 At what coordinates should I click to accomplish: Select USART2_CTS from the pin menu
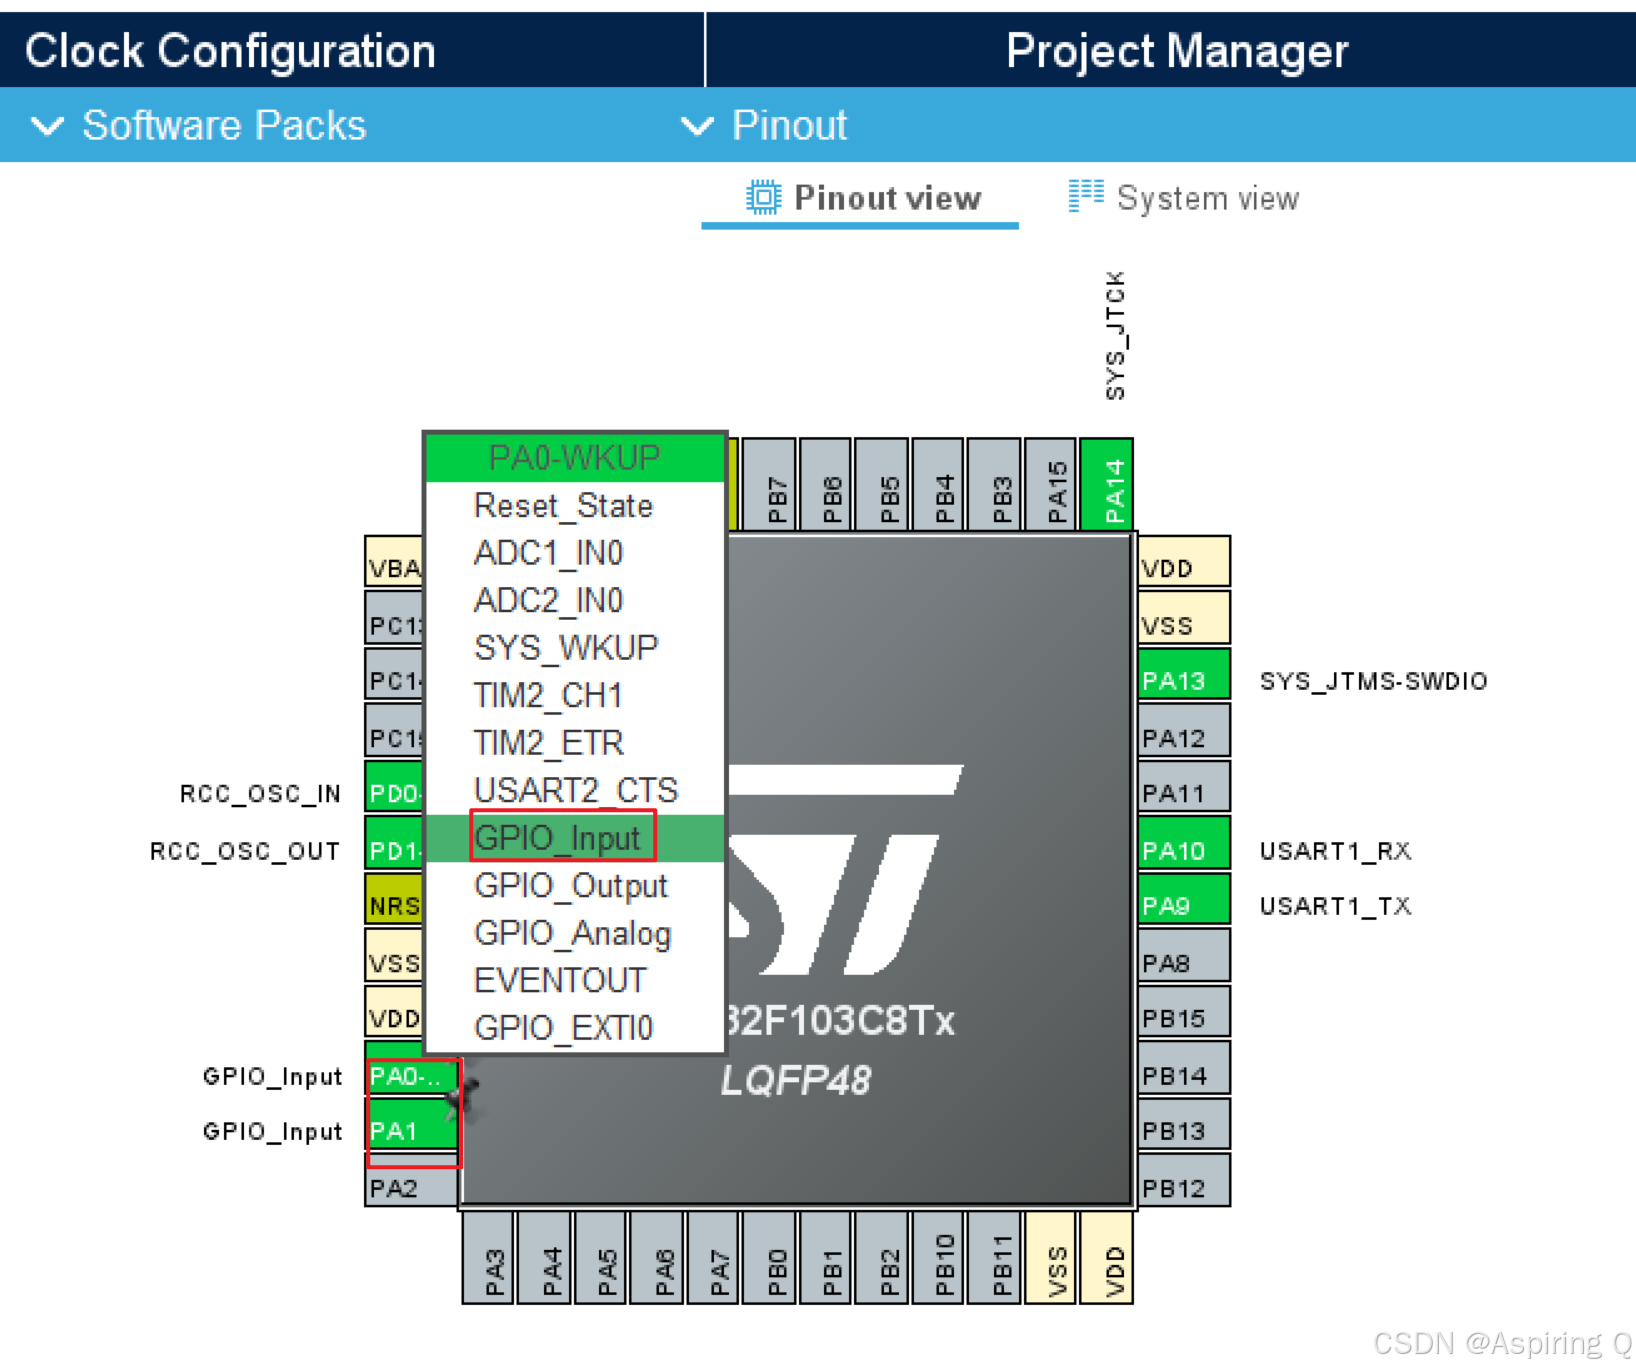pos(575,790)
